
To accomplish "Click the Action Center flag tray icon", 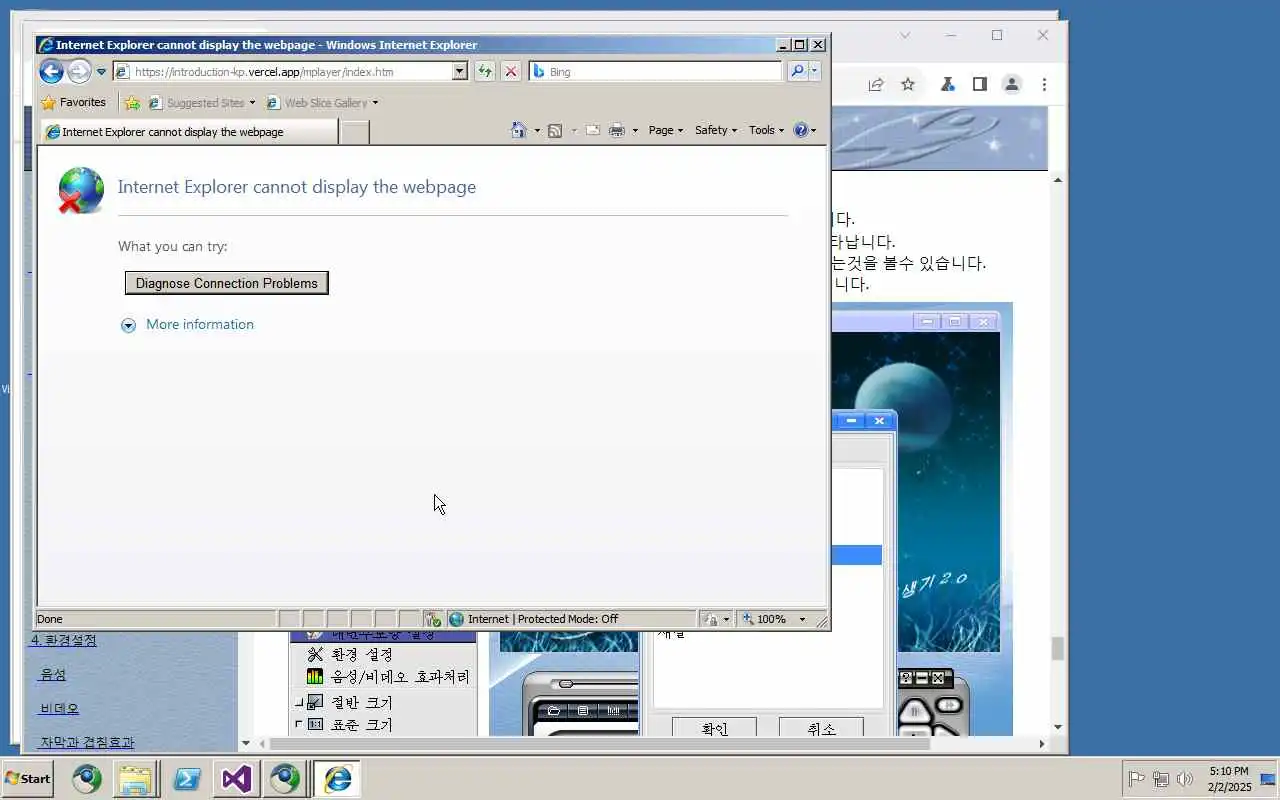I will pos(1136,779).
